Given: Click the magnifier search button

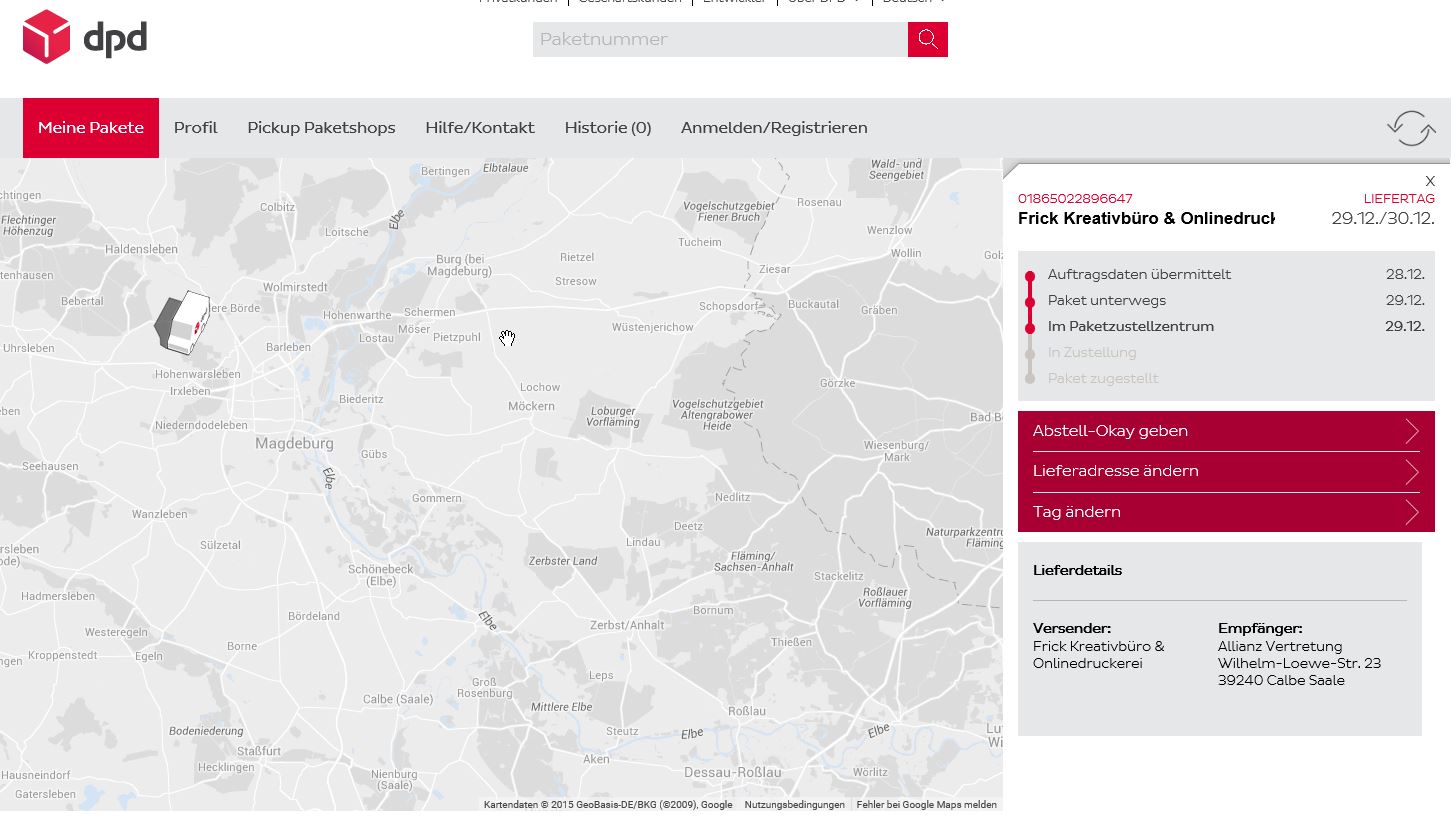Looking at the screenshot, I should click(x=927, y=39).
